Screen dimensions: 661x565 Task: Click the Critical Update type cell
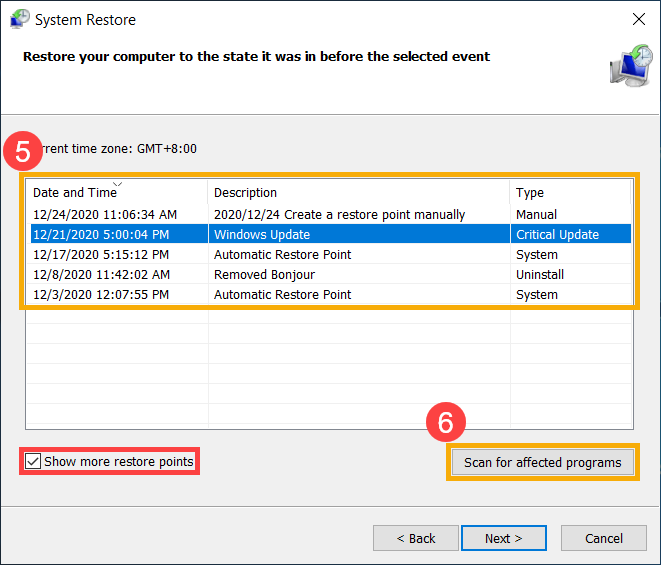[557, 234]
